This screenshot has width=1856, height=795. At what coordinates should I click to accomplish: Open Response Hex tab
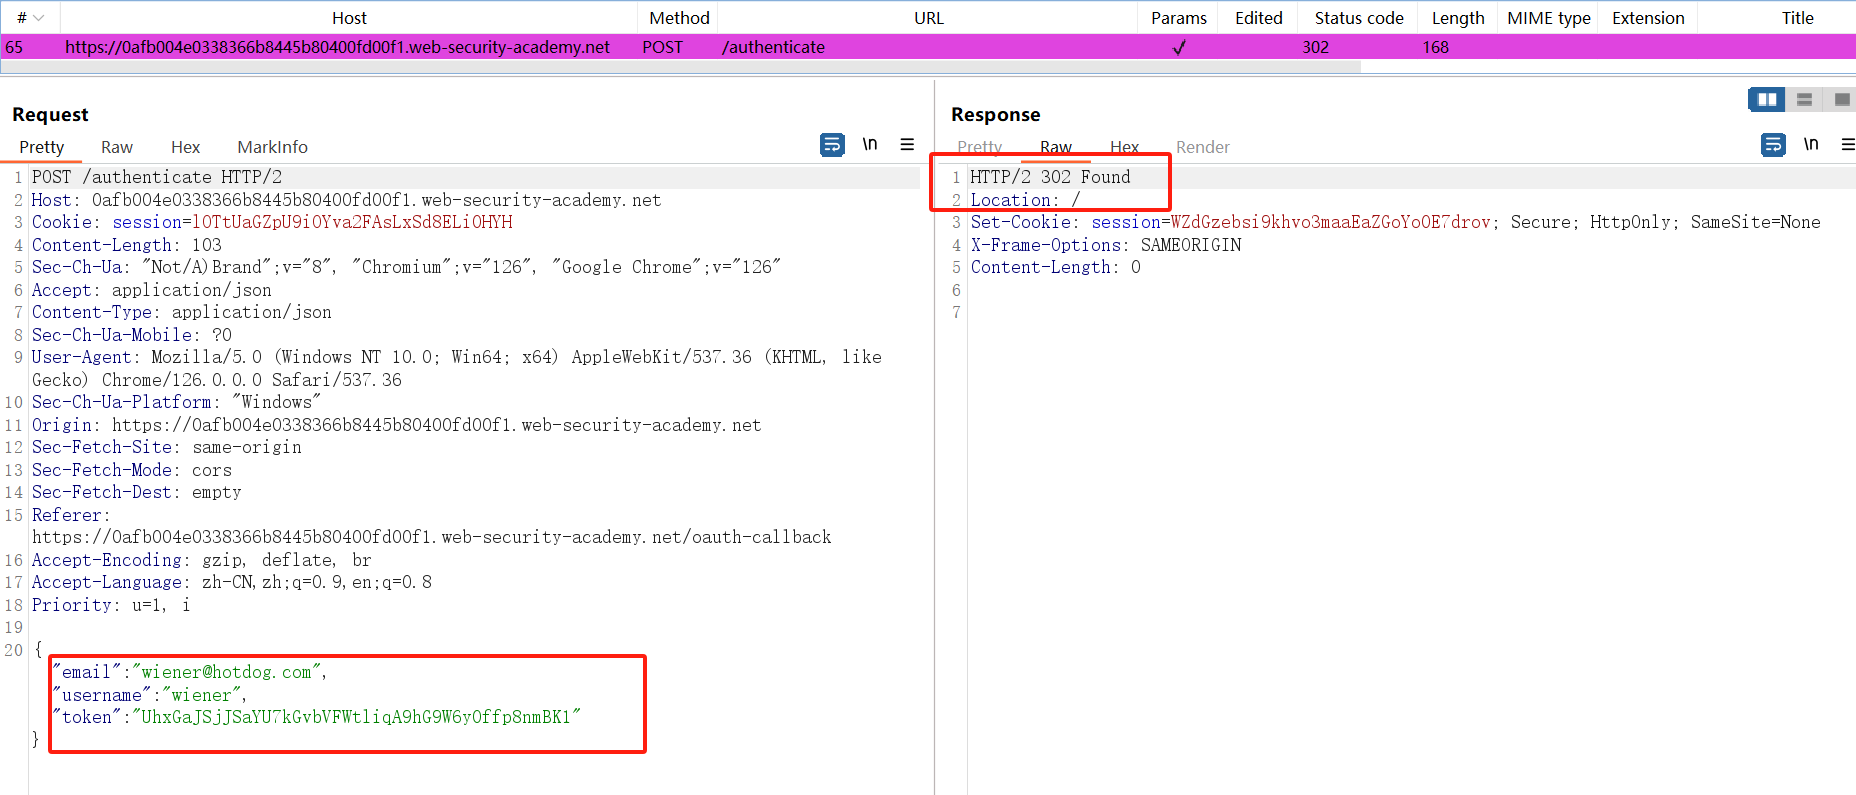[1124, 147]
